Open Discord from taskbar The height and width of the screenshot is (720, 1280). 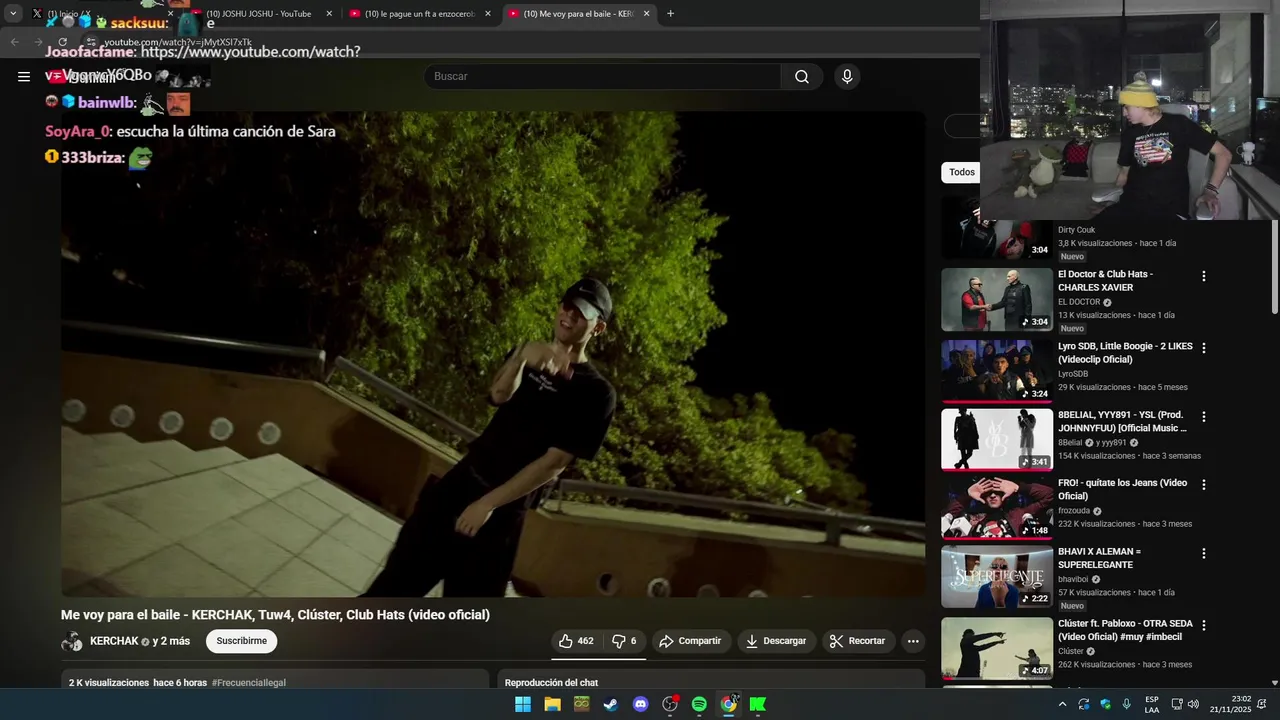click(x=641, y=704)
